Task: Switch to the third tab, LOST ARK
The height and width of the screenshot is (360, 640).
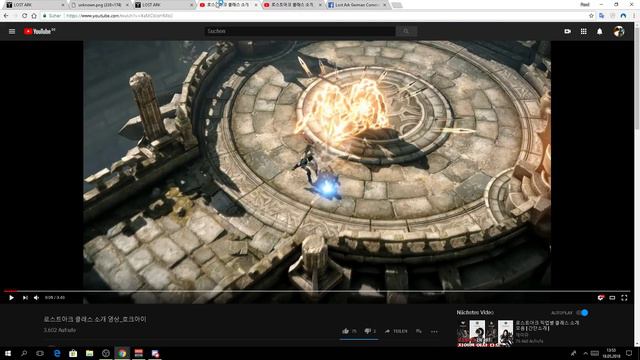Action: pos(164,5)
